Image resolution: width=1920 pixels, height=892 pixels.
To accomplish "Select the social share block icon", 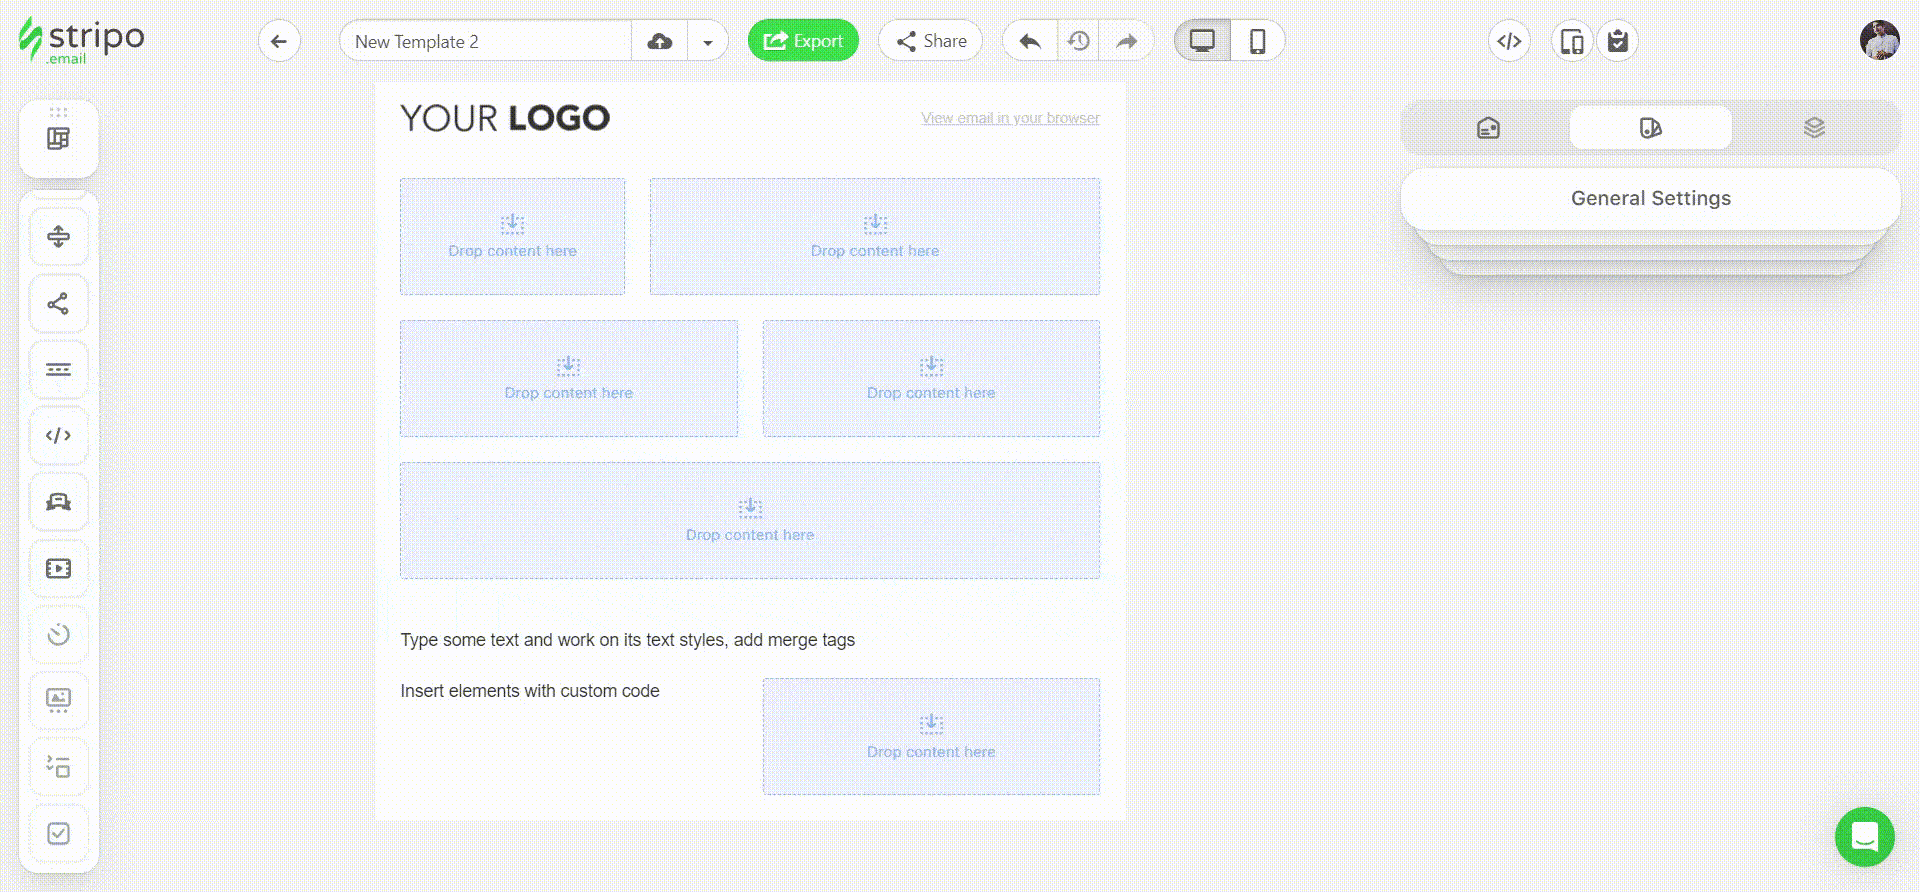I will 59,303.
